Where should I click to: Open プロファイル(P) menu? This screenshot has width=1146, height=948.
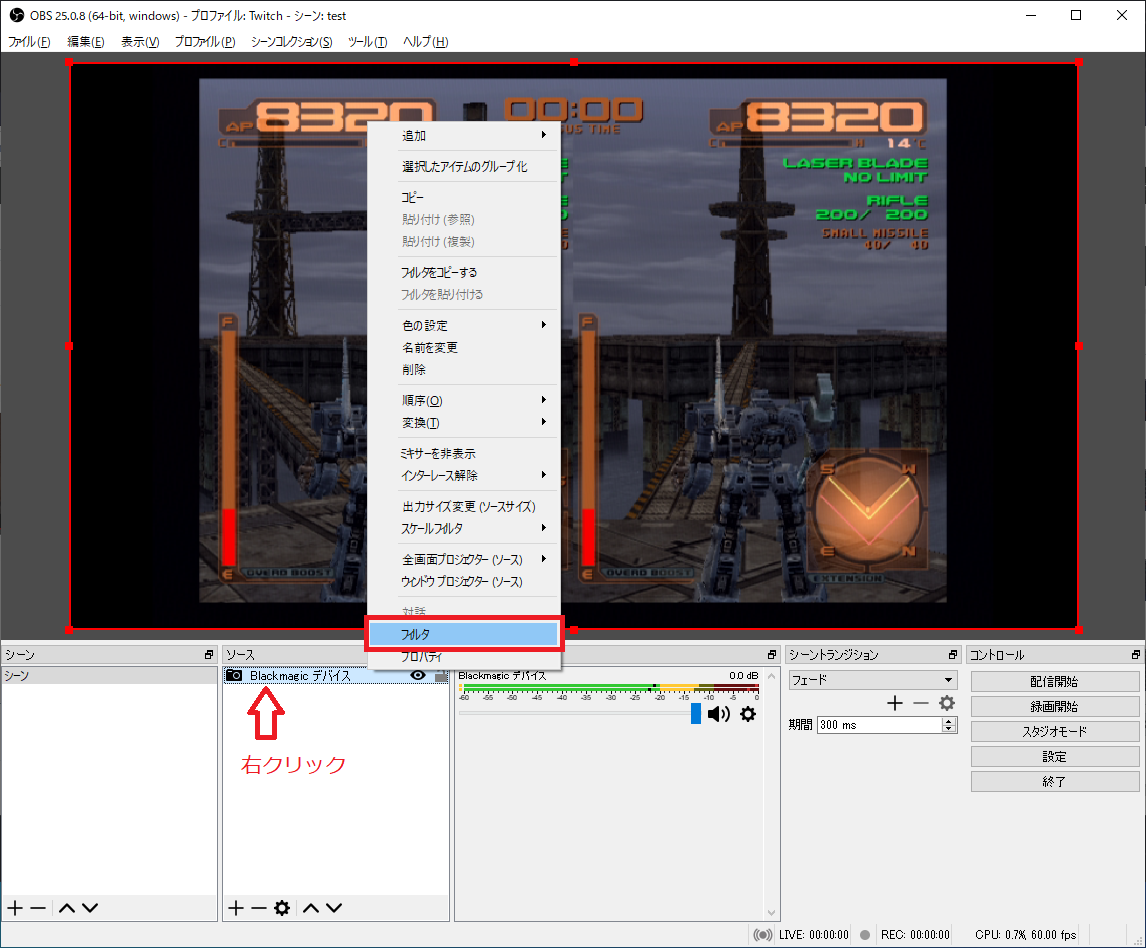click(205, 42)
